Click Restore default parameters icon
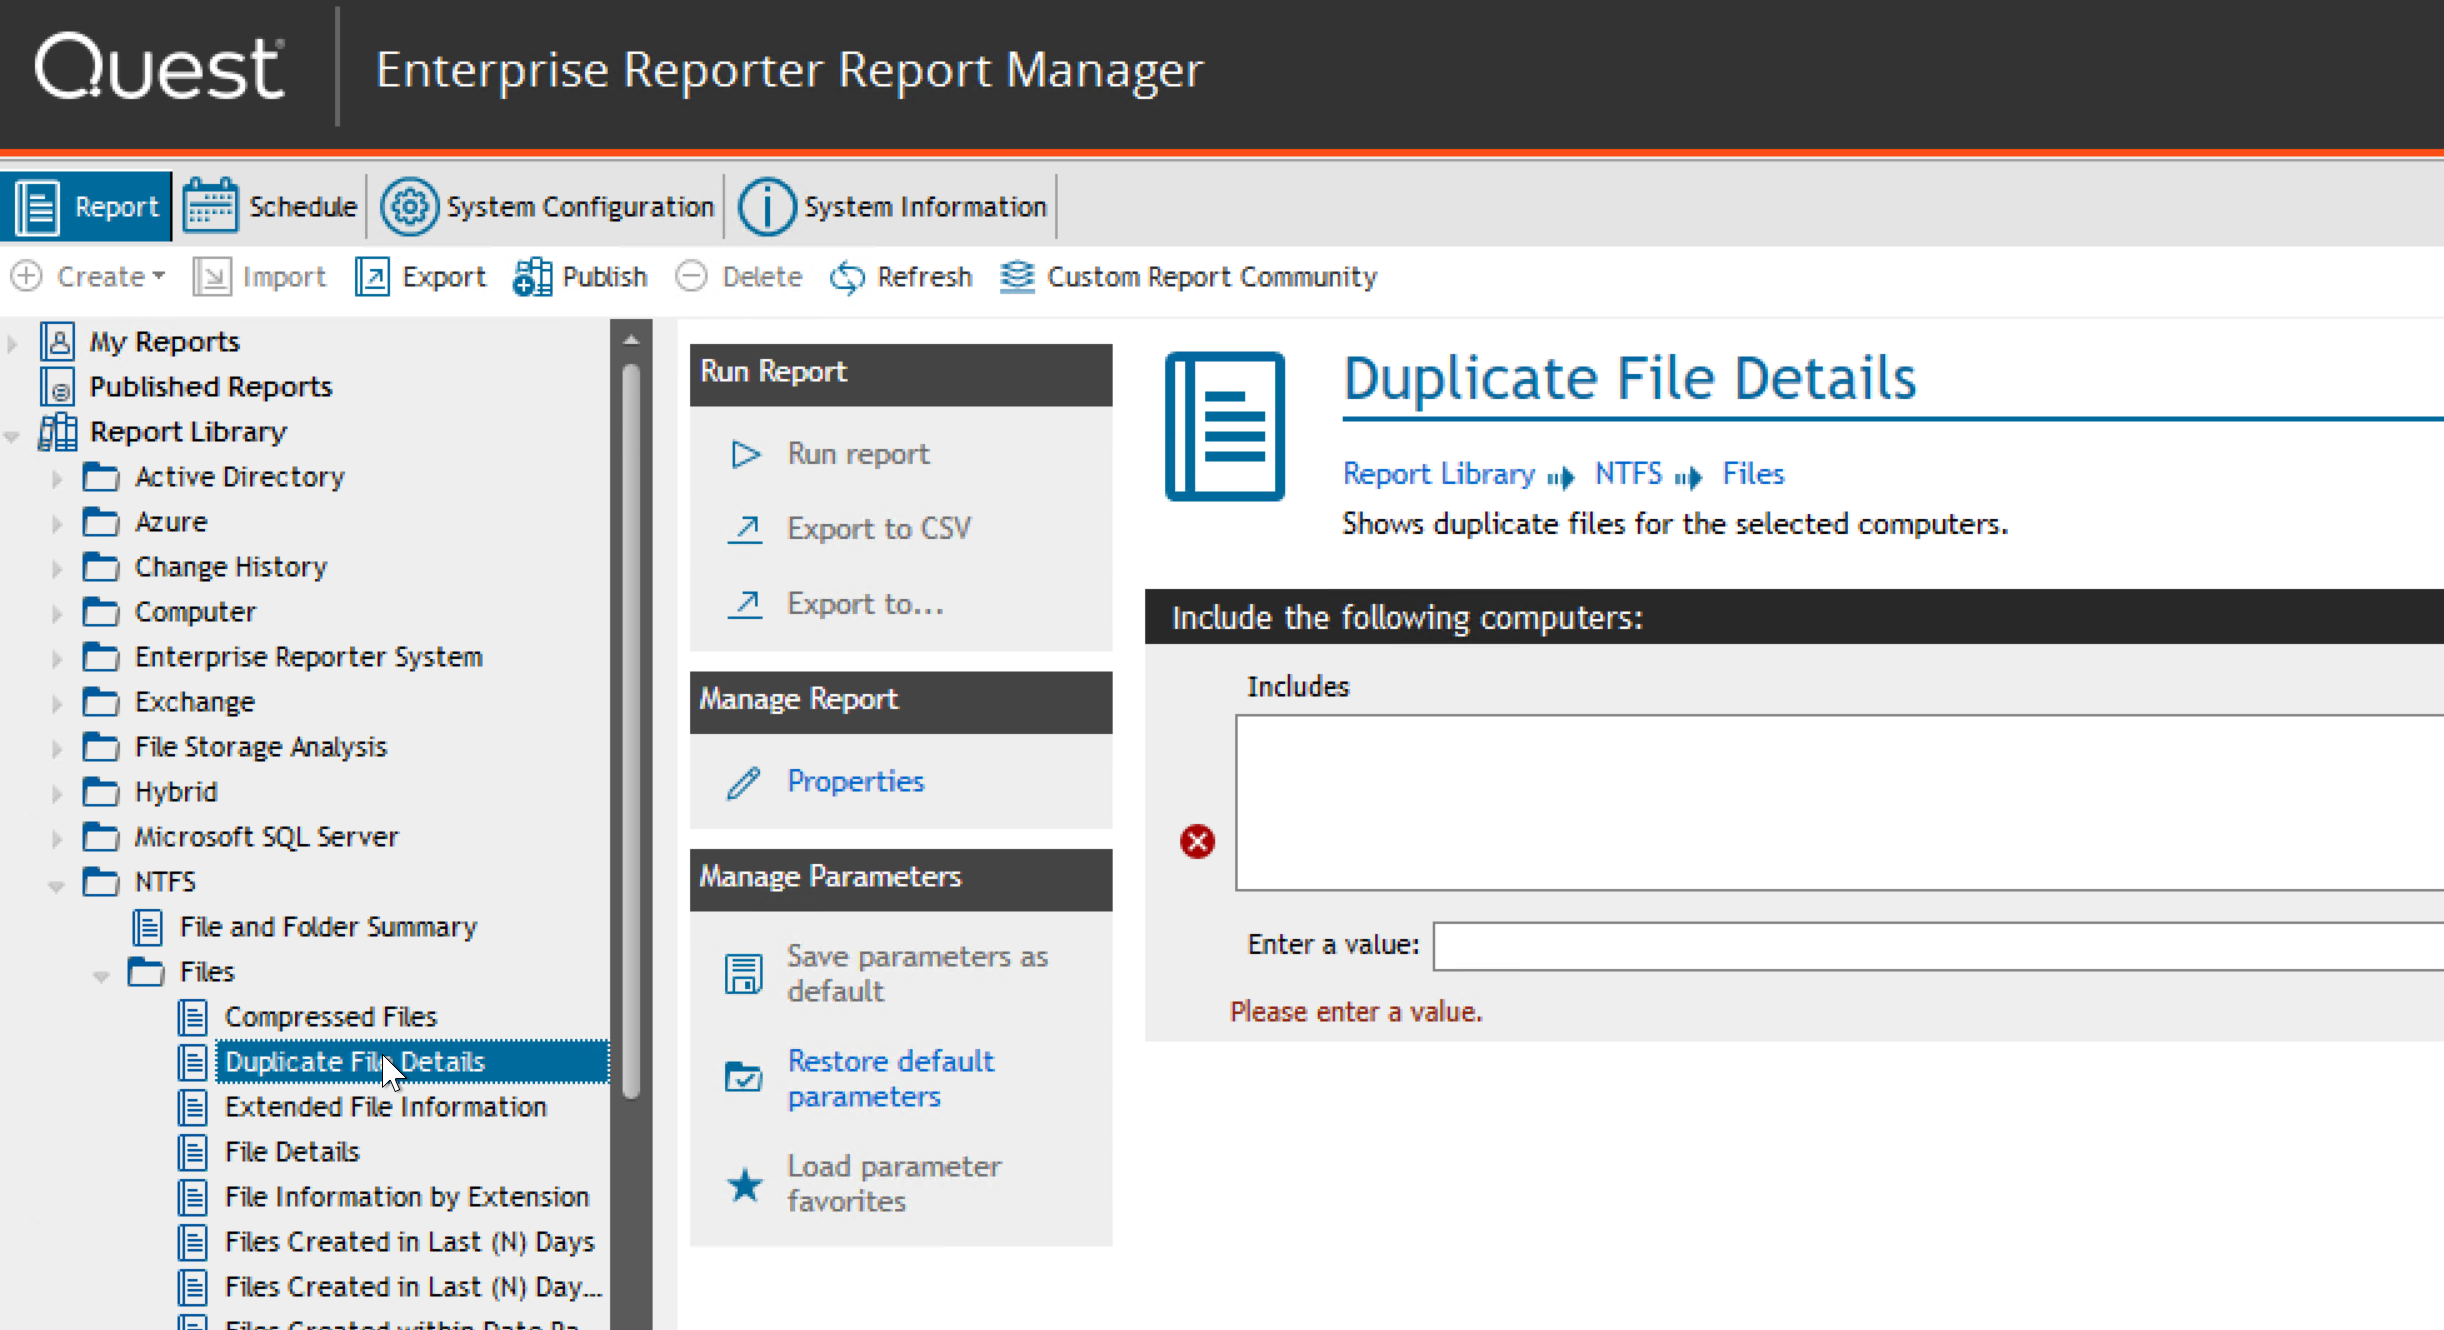 (743, 1078)
